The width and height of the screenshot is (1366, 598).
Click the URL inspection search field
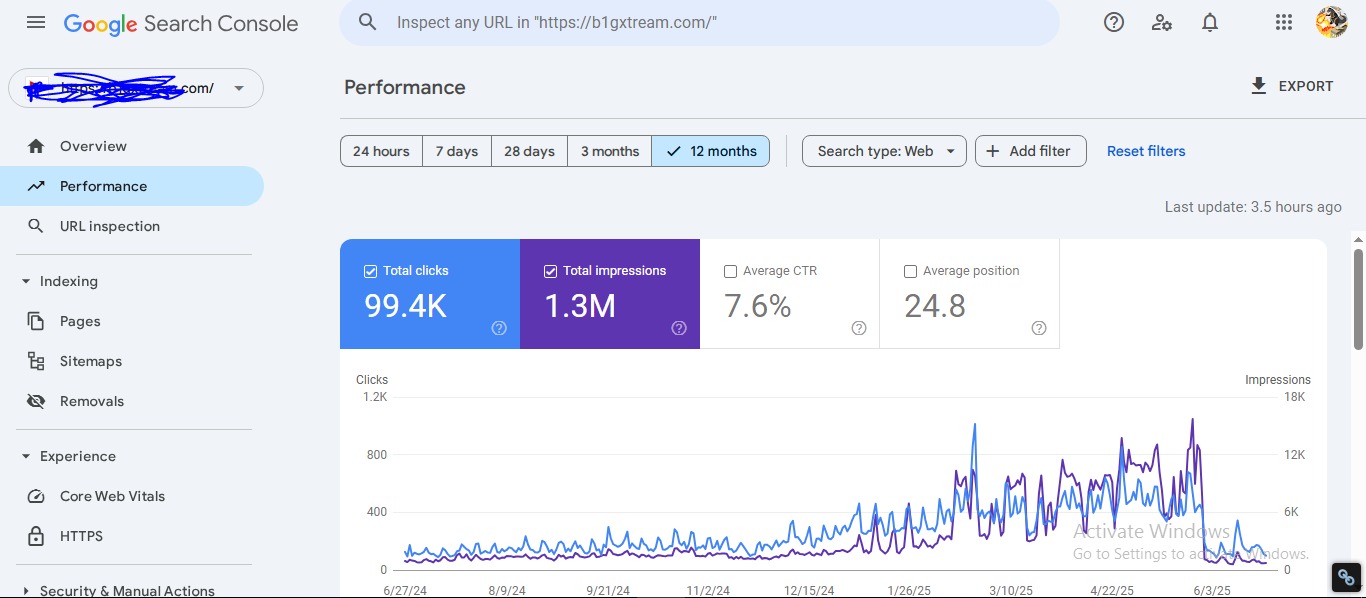click(x=700, y=22)
